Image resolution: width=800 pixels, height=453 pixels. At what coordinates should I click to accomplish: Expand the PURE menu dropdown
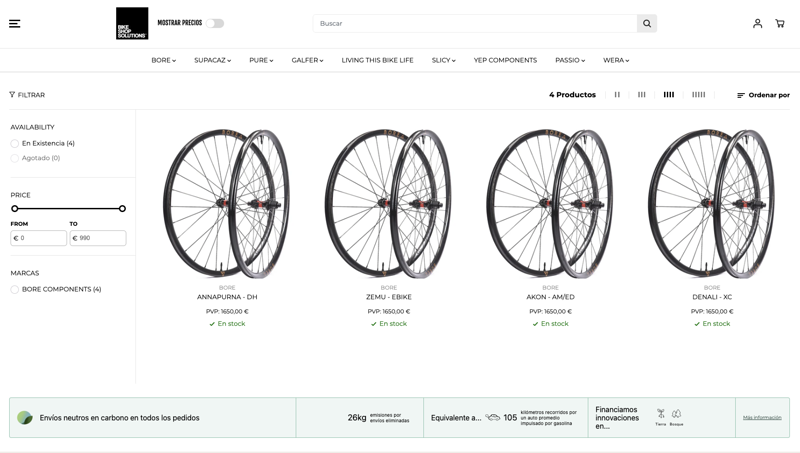coord(261,60)
